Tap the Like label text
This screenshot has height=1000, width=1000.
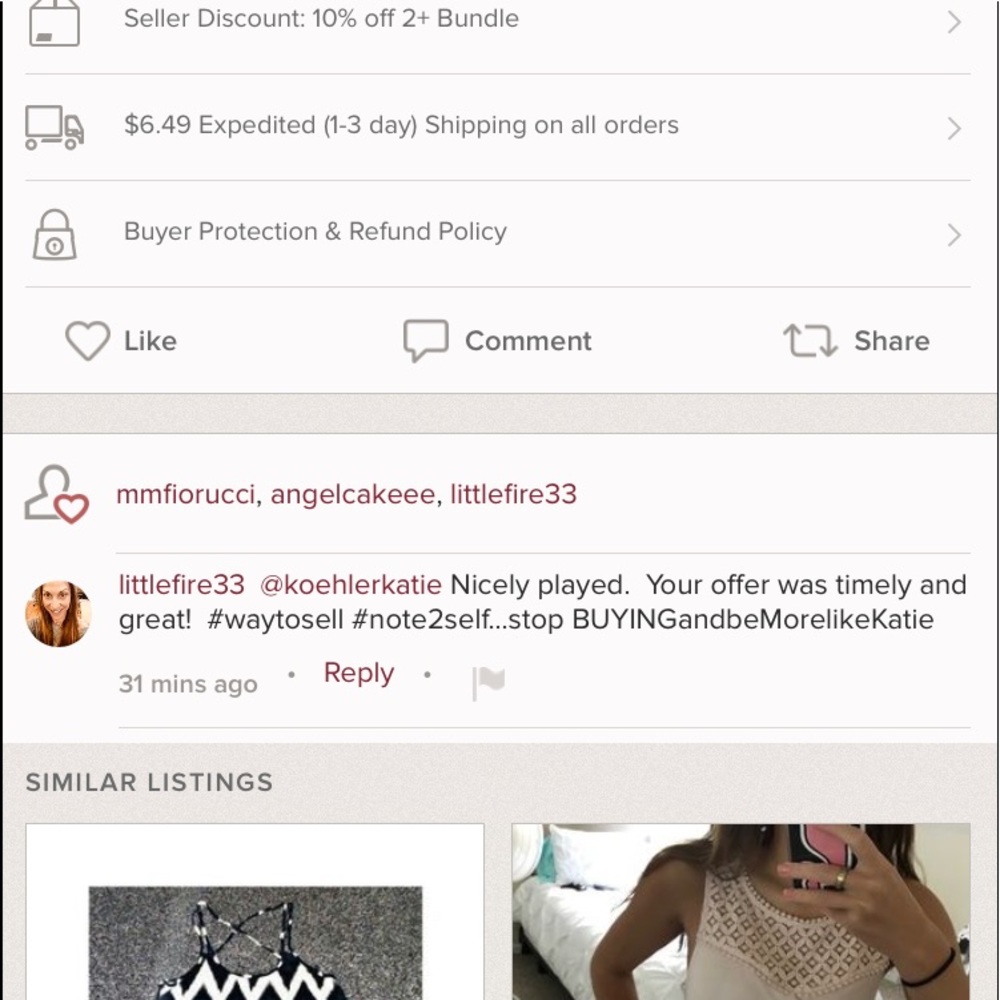click(x=150, y=341)
